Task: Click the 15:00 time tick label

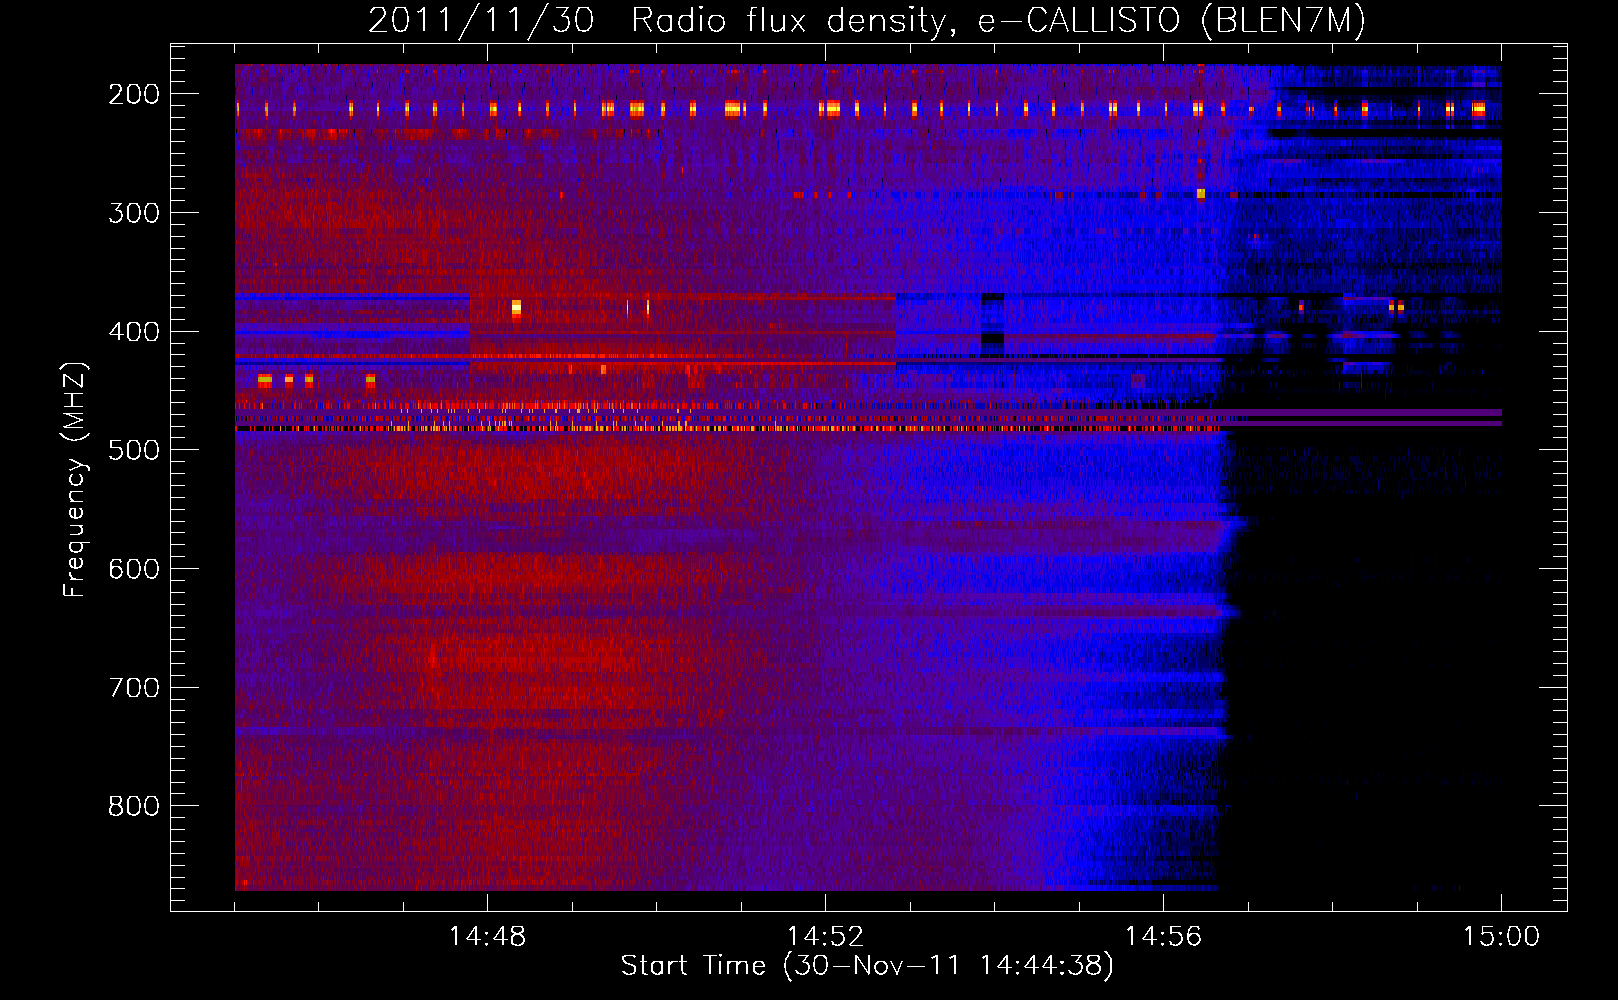Action: [x=1501, y=937]
